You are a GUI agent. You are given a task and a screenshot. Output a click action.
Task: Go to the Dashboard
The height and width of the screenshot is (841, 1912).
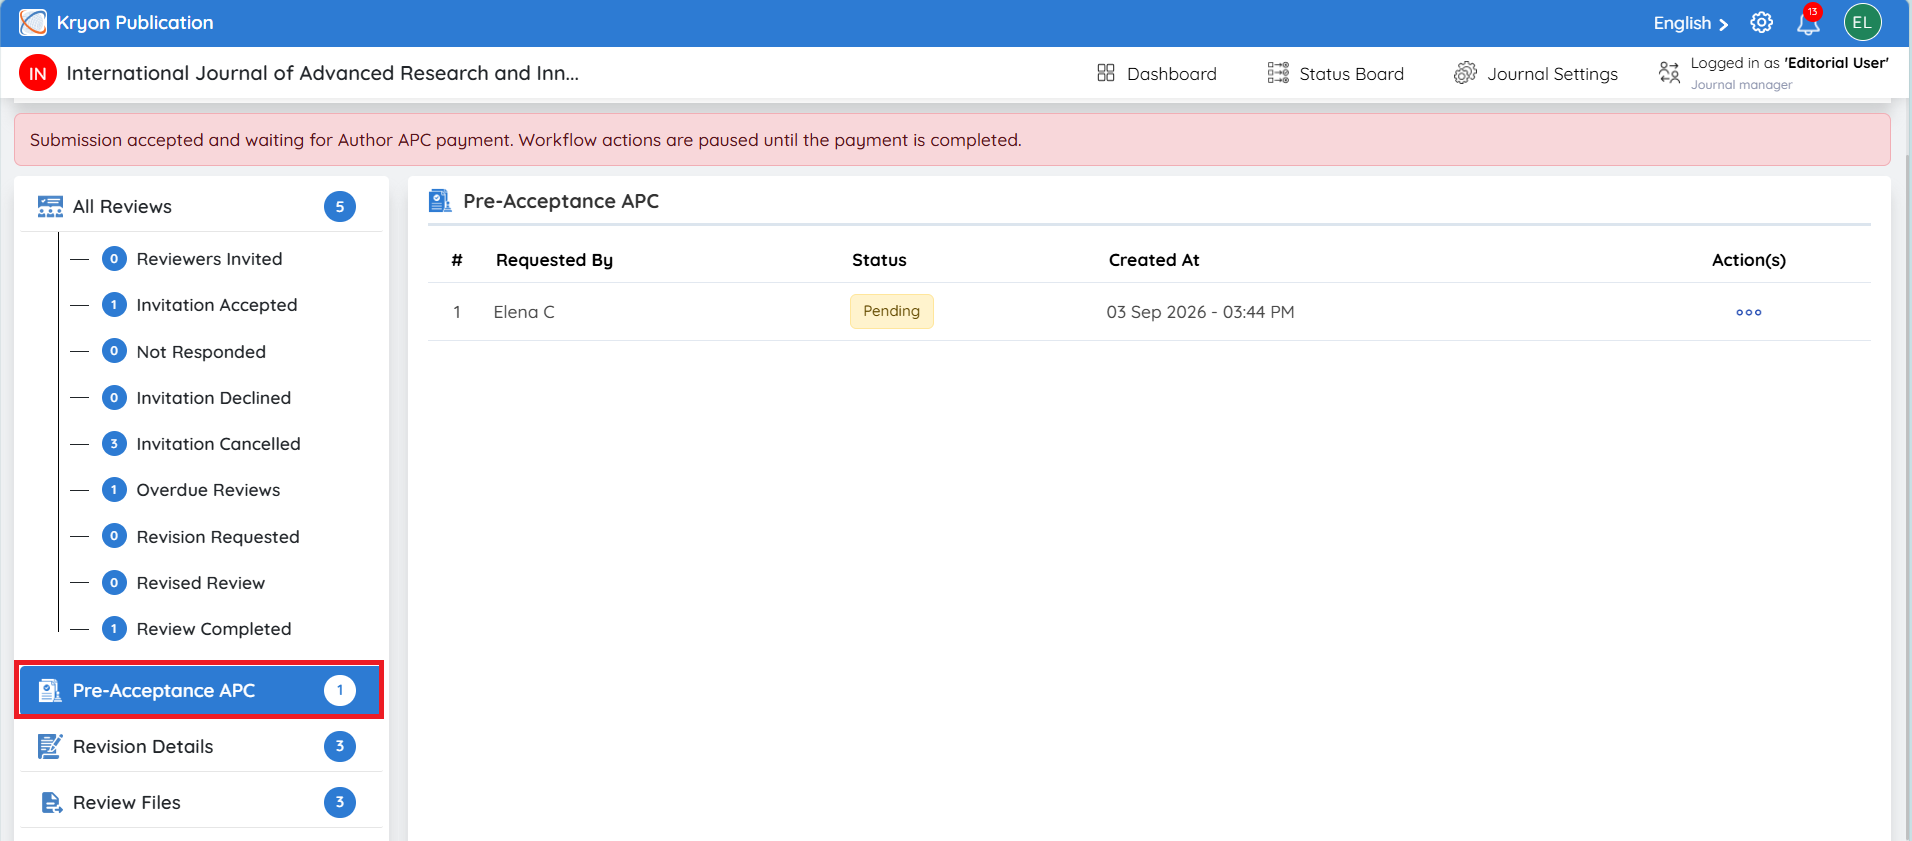[1157, 73]
